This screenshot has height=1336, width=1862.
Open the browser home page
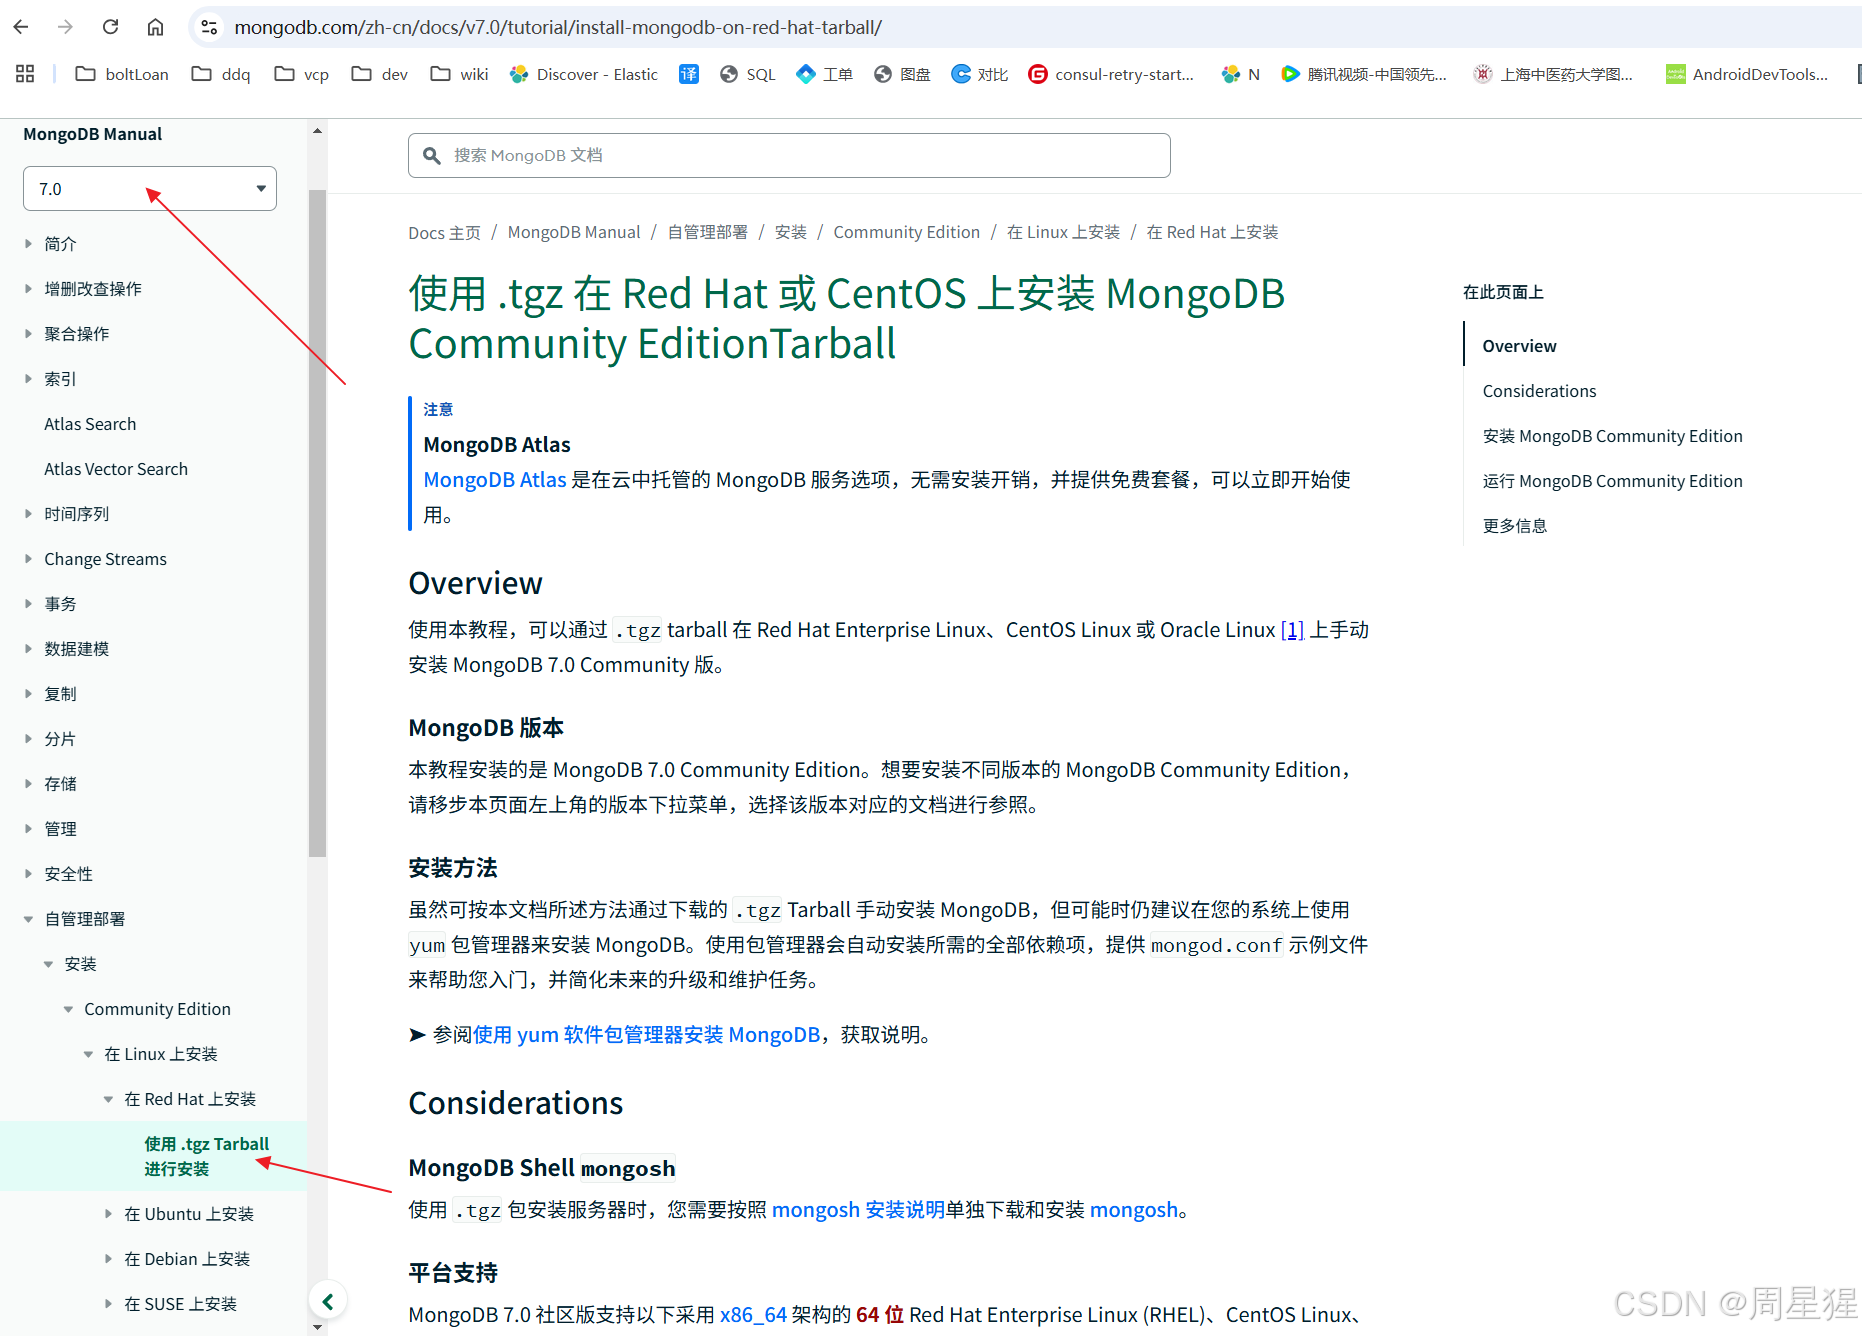tap(155, 27)
